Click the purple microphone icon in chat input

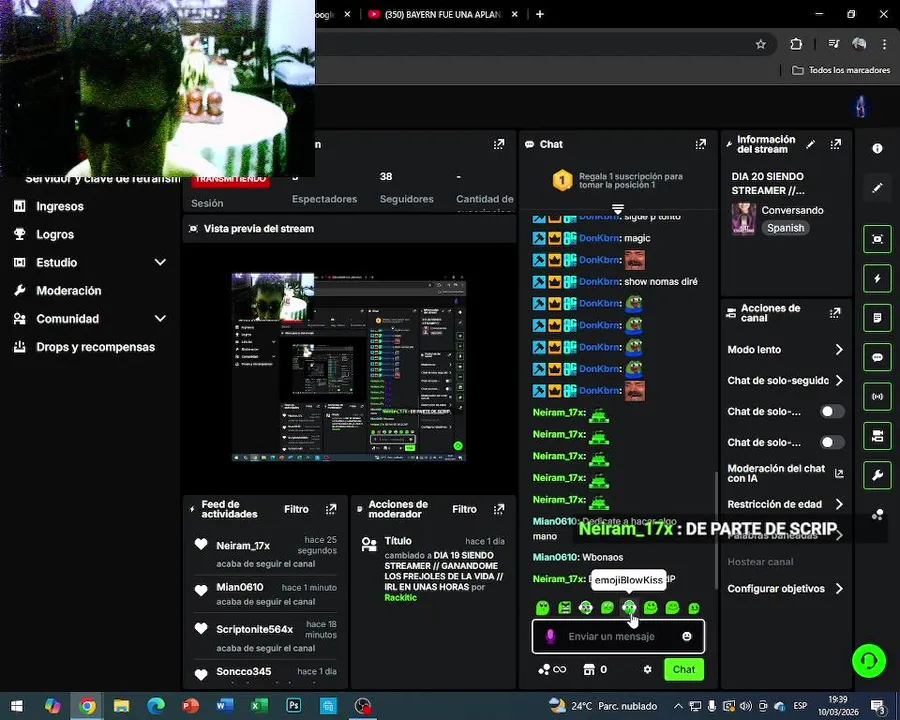[x=550, y=636]
